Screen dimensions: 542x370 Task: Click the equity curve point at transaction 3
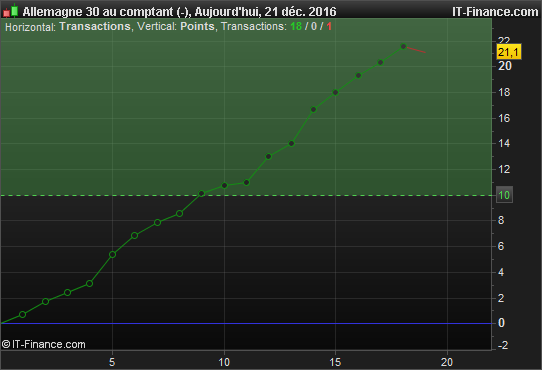tap(68, 293)
